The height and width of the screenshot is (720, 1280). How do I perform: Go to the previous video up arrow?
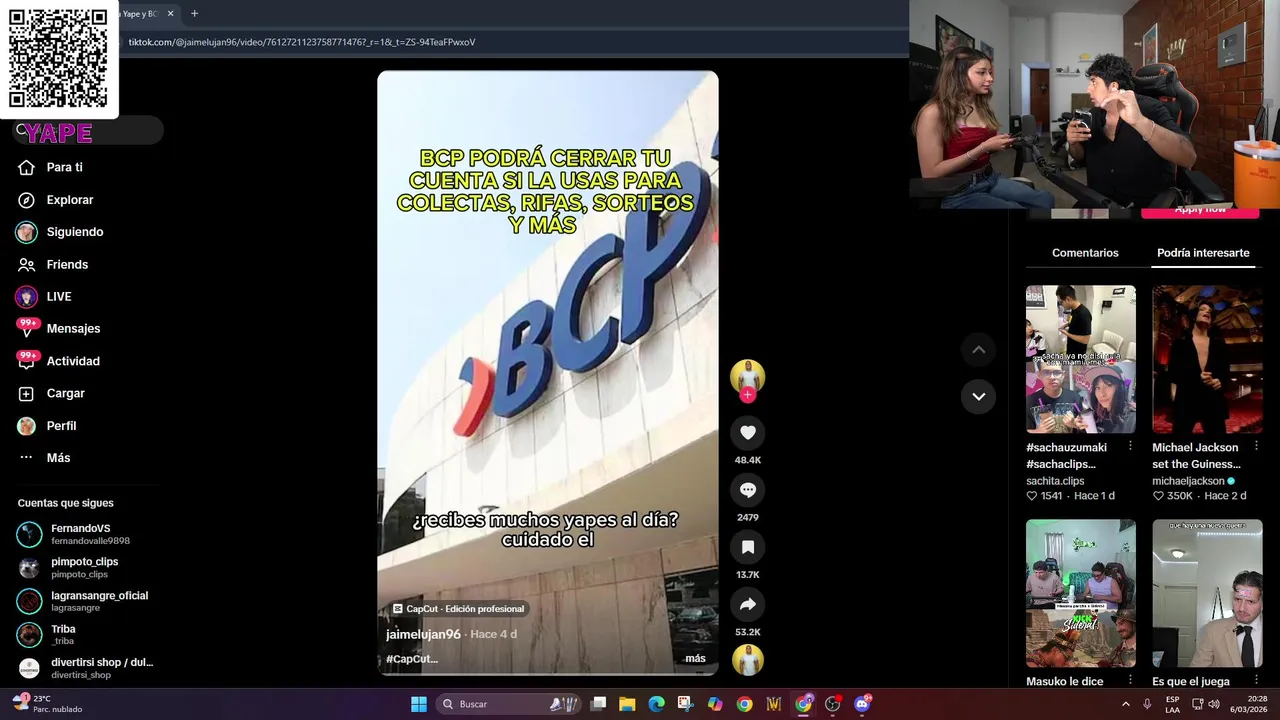(978, 349)
